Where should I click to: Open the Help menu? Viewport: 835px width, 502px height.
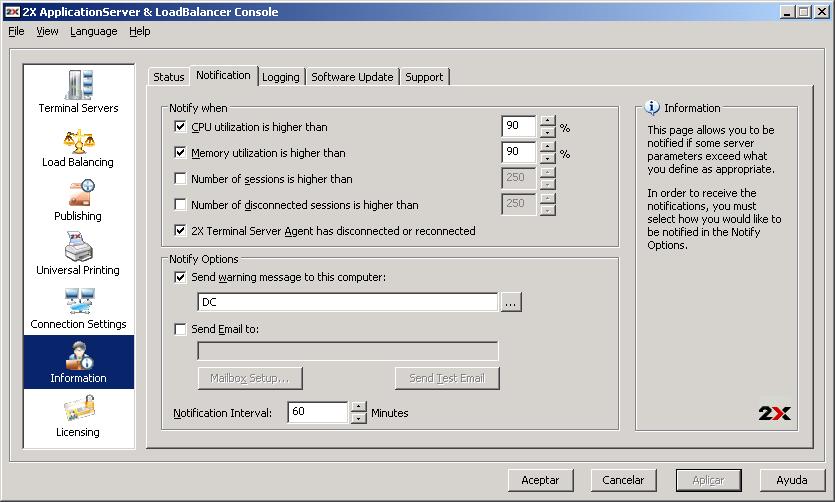click(x=140, y=31)
